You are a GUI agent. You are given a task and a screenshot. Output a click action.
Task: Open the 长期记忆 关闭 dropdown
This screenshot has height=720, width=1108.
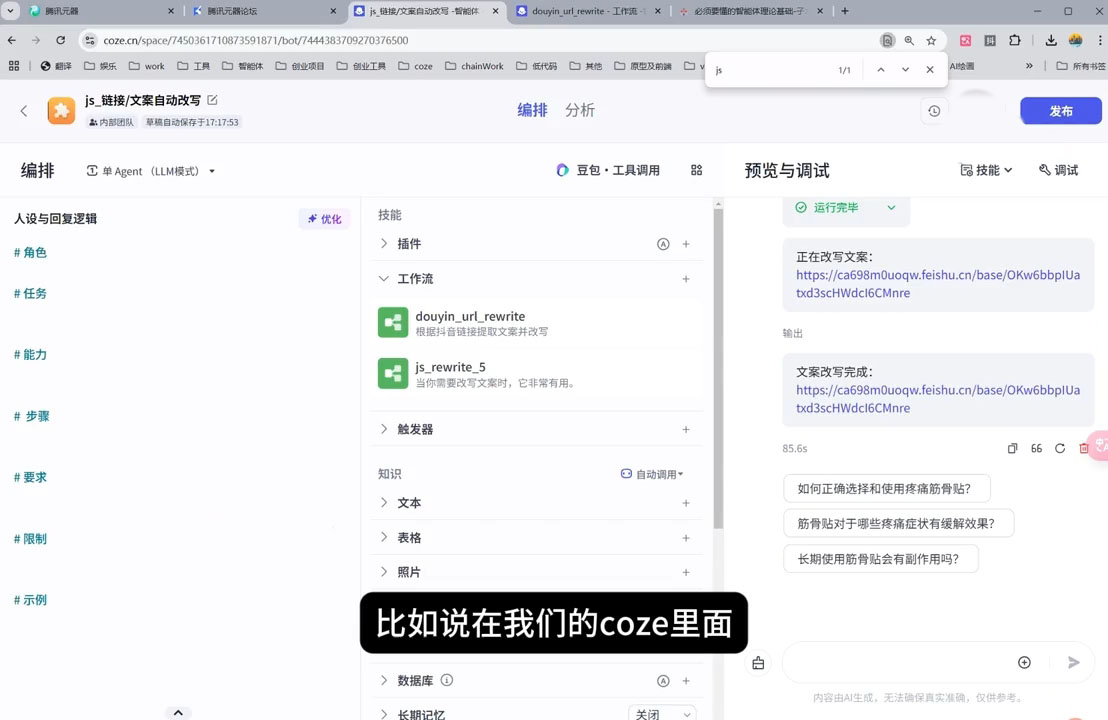tap(662, 713)
